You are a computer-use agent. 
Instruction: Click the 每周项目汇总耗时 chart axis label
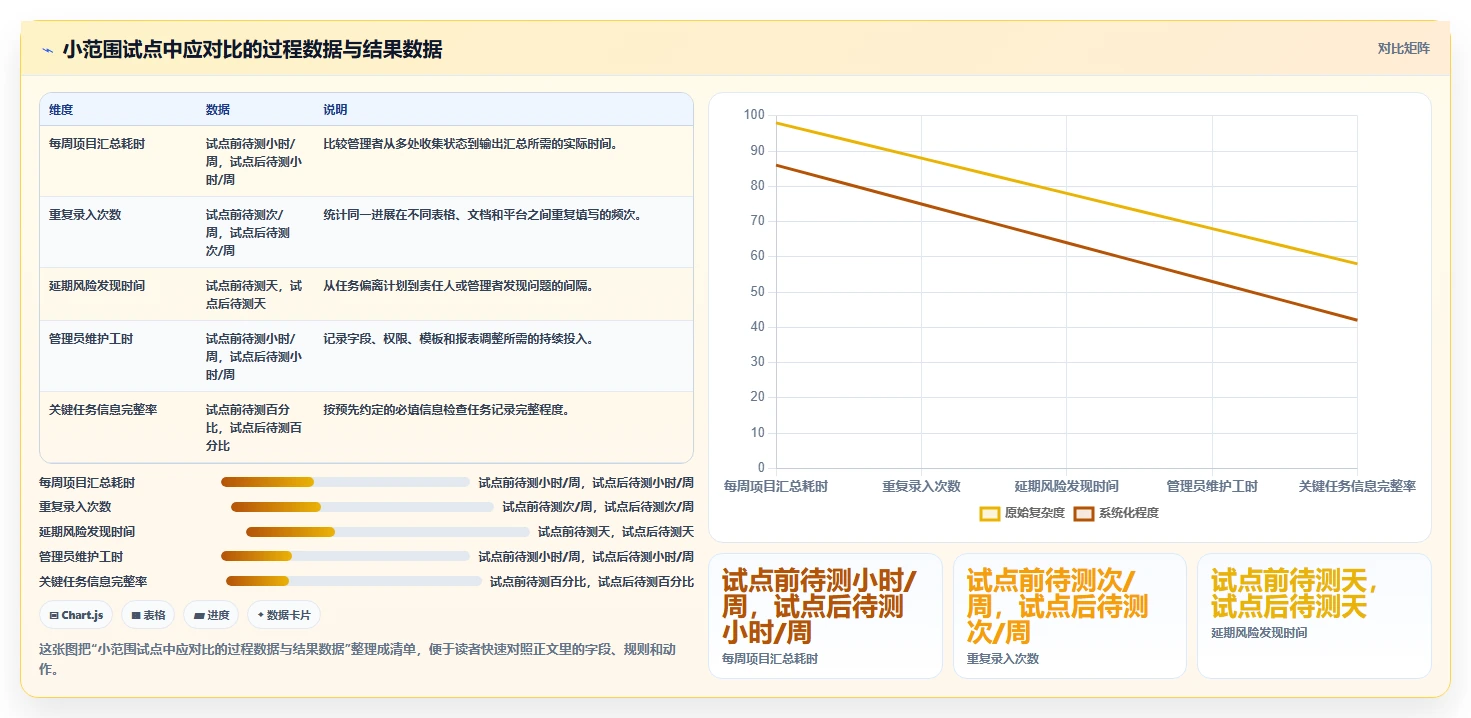[x=776, y=486]
